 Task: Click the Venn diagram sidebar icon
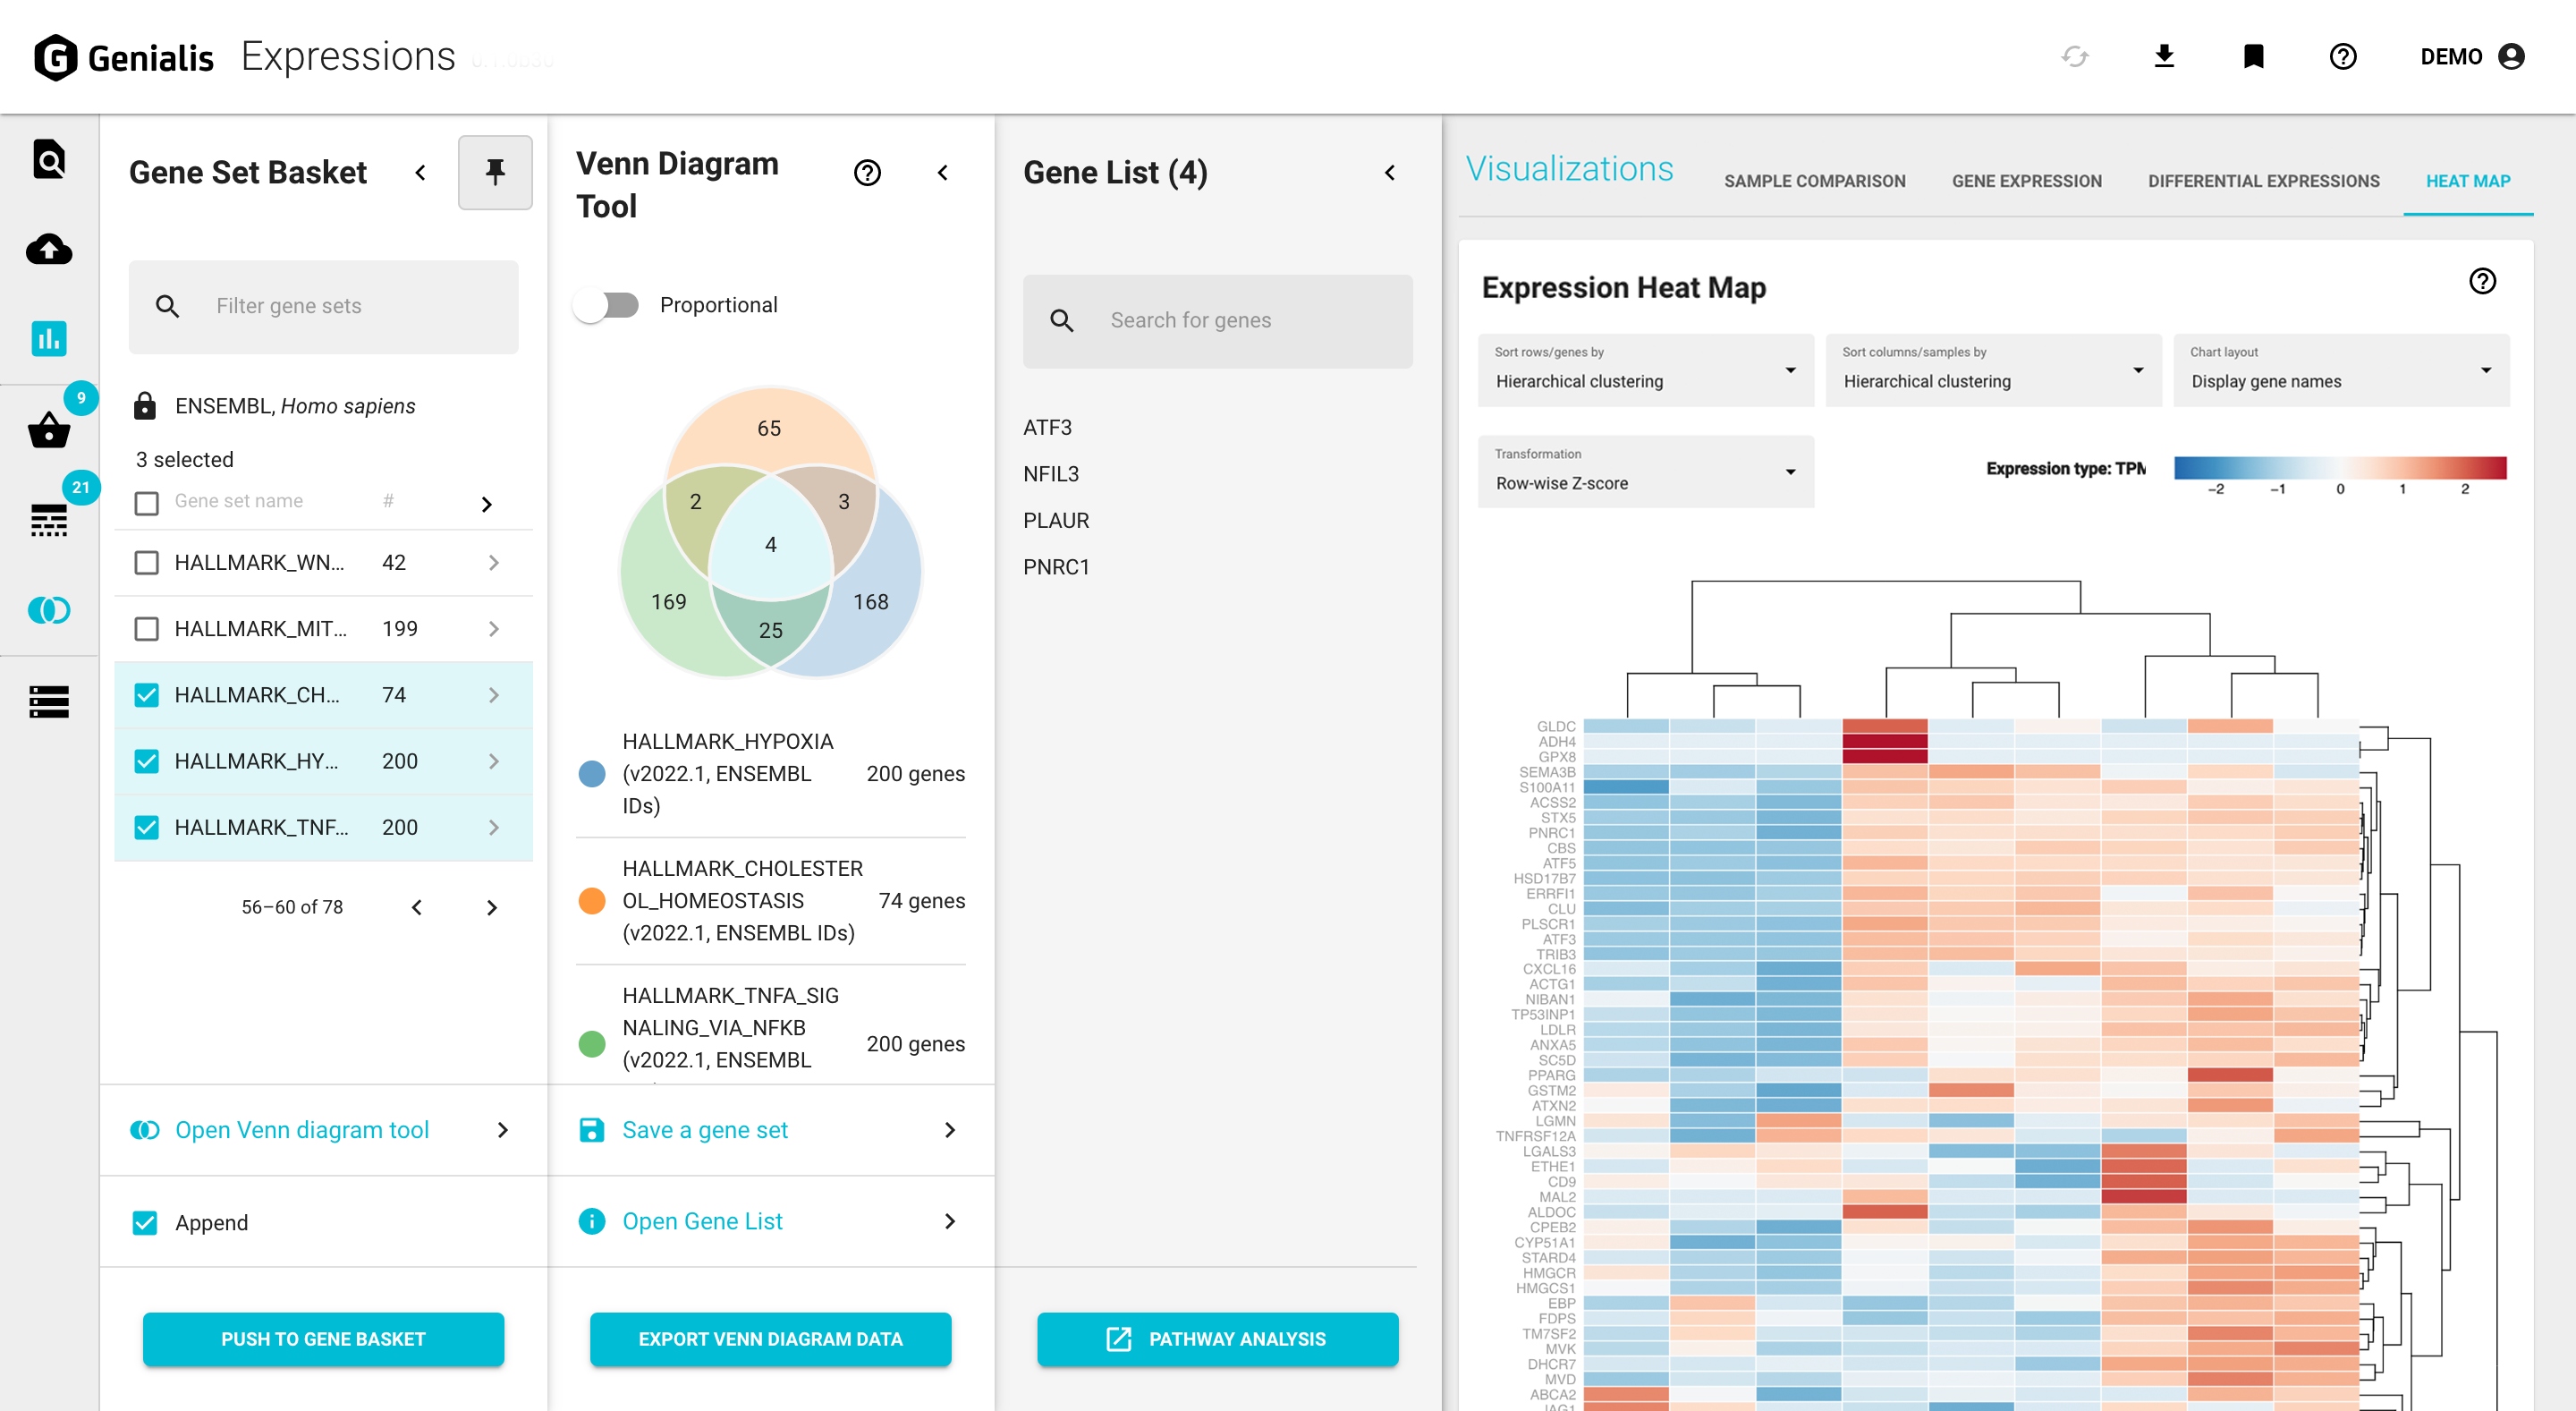tap(48, 610)
